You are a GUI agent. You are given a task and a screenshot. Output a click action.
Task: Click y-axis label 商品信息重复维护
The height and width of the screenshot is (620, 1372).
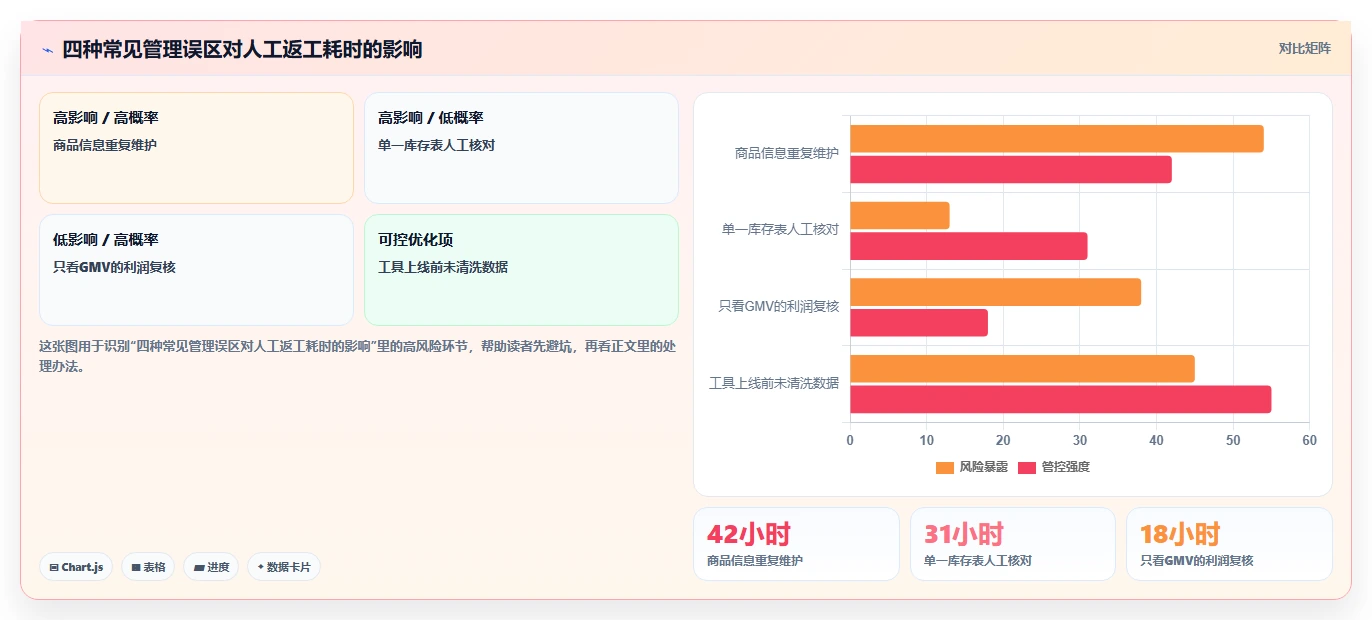[787, 153]
